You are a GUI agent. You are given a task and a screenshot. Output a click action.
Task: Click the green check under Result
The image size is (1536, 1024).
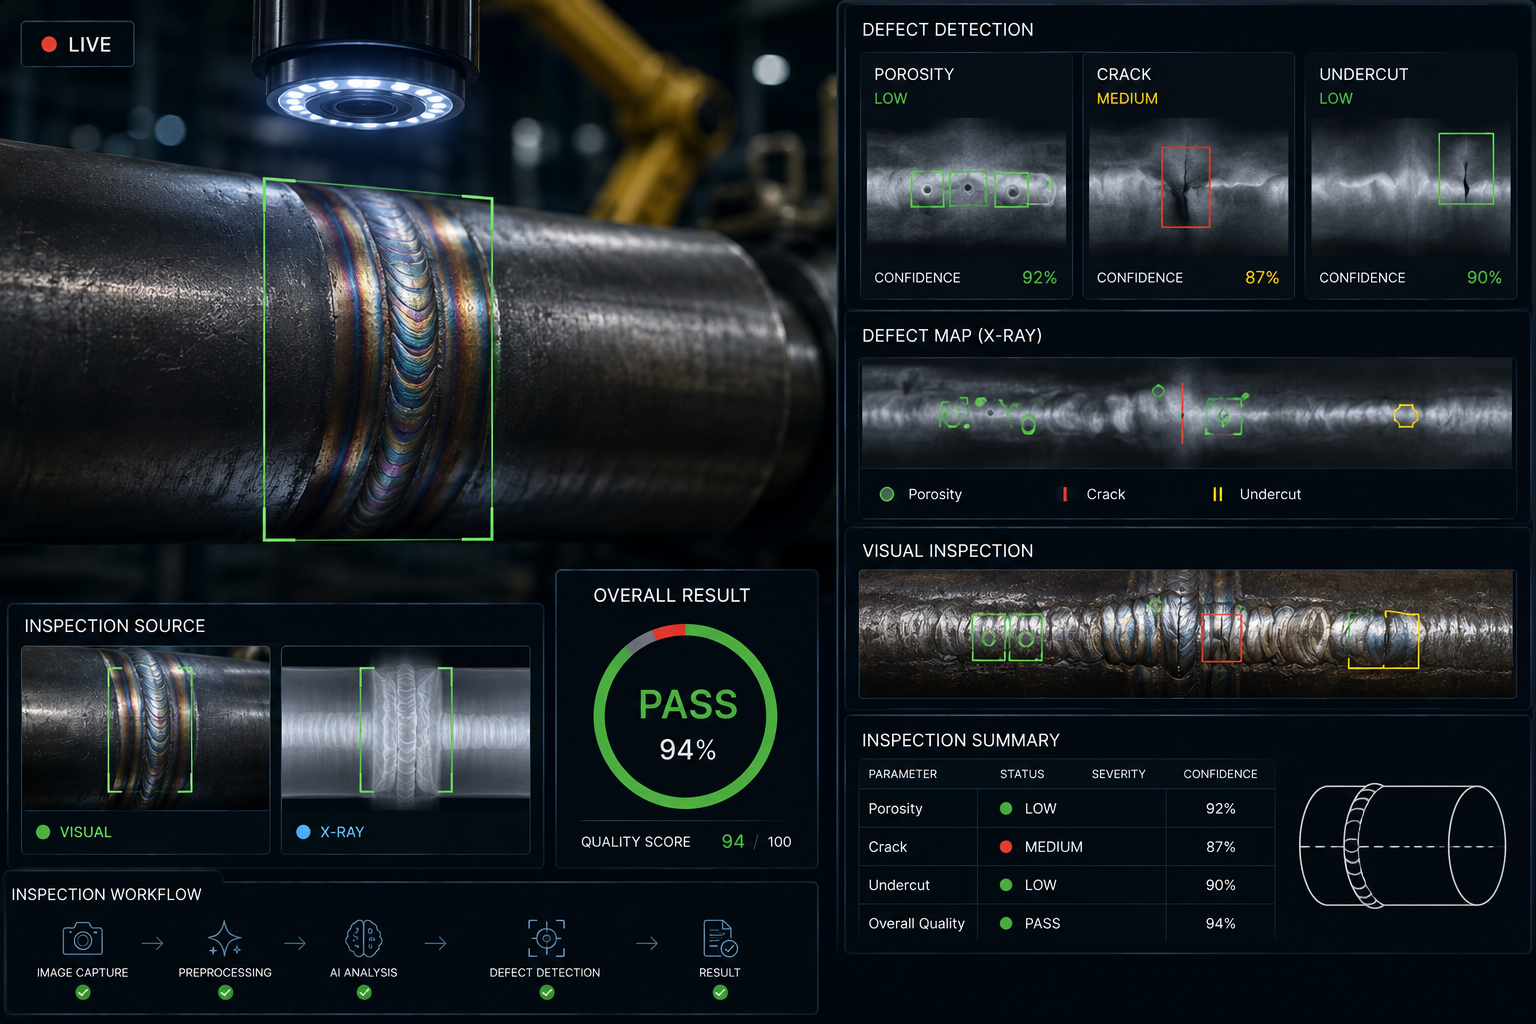(x=720, y=992)
